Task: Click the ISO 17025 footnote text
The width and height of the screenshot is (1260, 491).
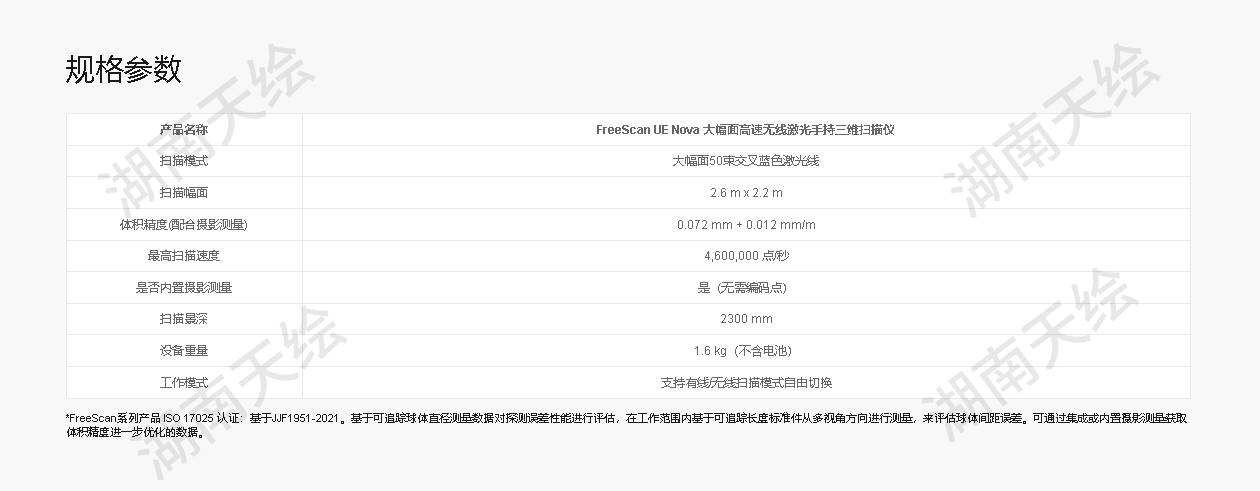Action: click(x=628, y=425)
